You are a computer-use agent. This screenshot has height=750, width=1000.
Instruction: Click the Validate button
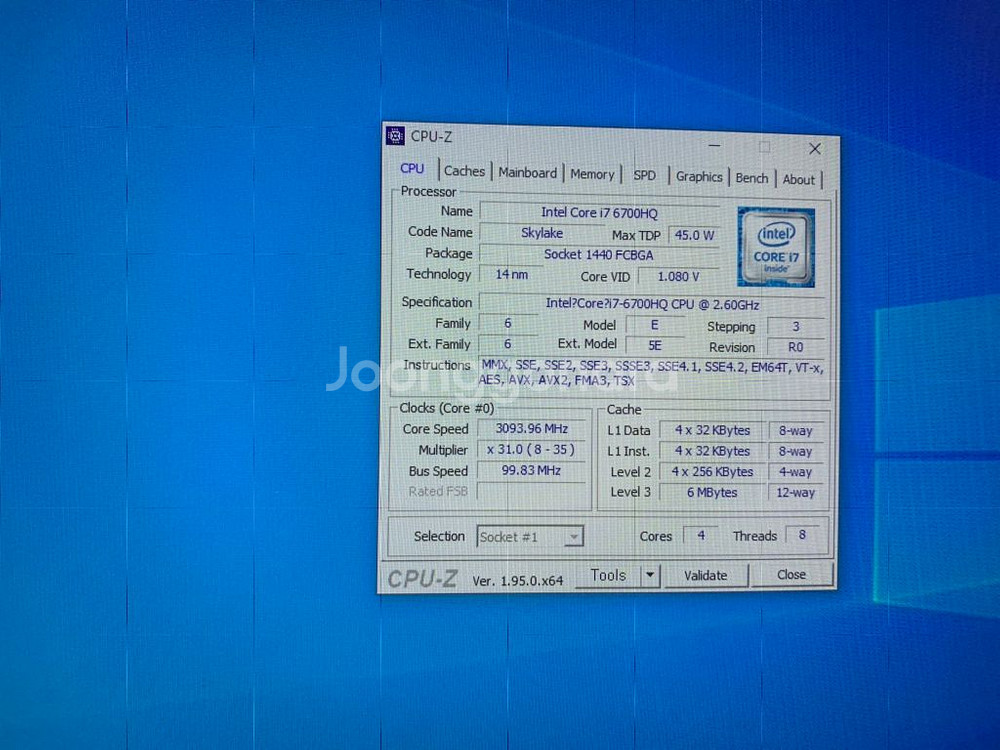[705, 575]
